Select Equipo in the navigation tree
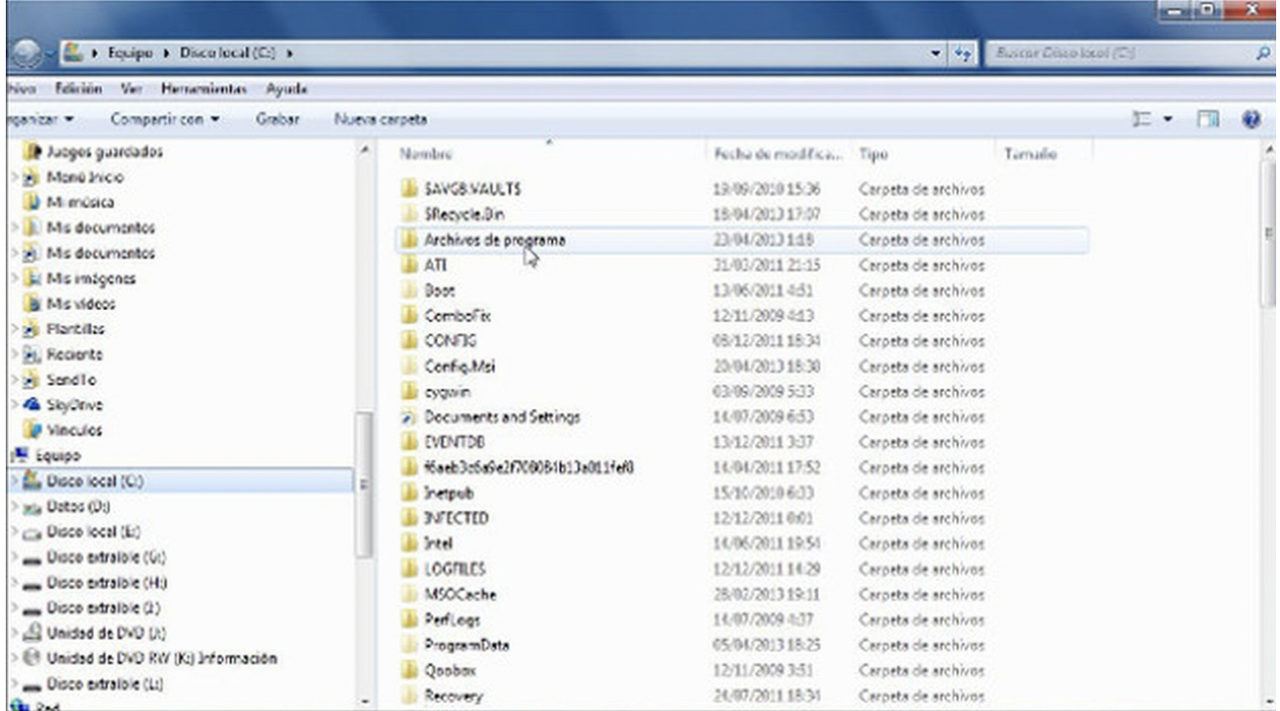Image resolution: width=1280 pixels, height=711 pixels. (58, 456)
